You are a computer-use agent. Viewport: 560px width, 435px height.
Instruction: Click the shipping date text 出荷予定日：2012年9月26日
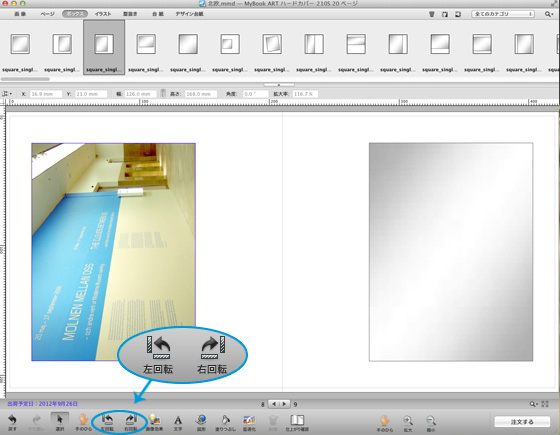(42, 404)
